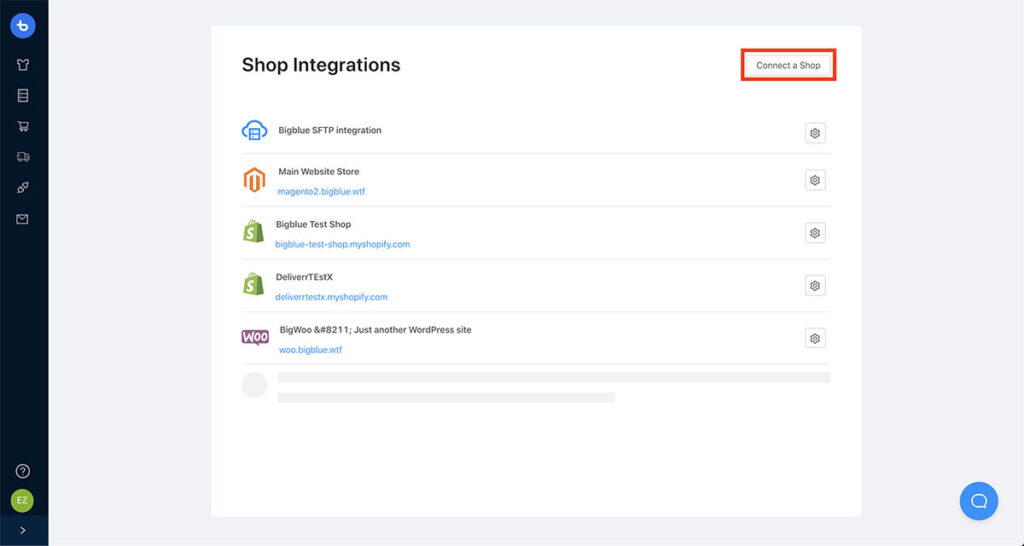Visit the woo.bigblue.wtf link
The width and height of the screenshot is (1024, 546).
[310, 350]
